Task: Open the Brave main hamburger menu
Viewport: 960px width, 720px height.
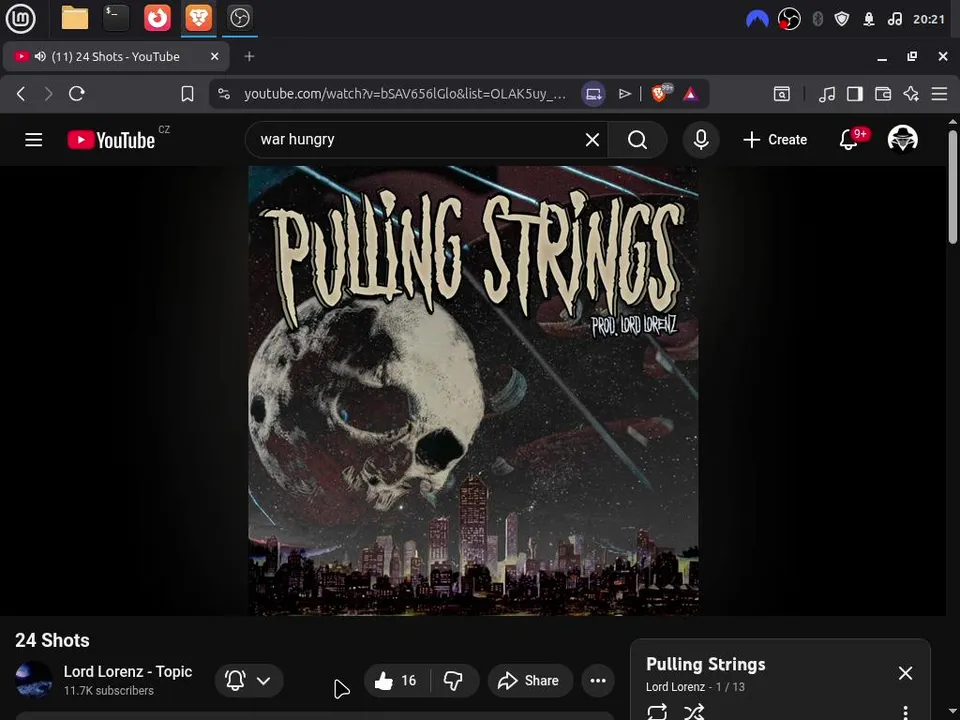Action: point(939,94)
